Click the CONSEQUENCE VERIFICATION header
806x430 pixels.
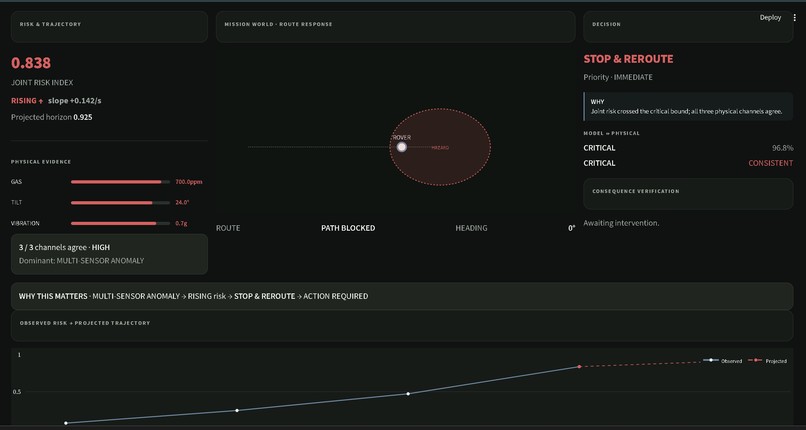636,191
